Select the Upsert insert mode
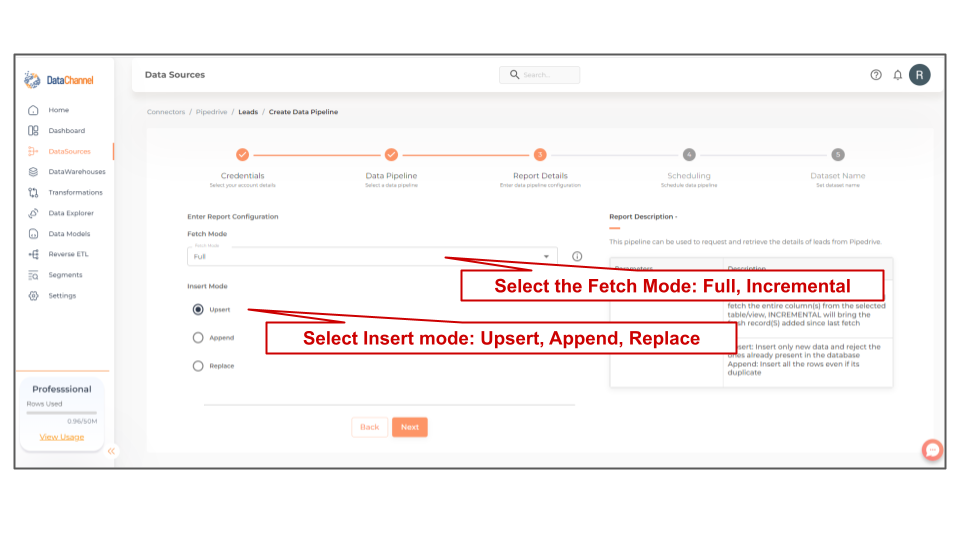This screenshot has height=540, width=960. (198, 310)
